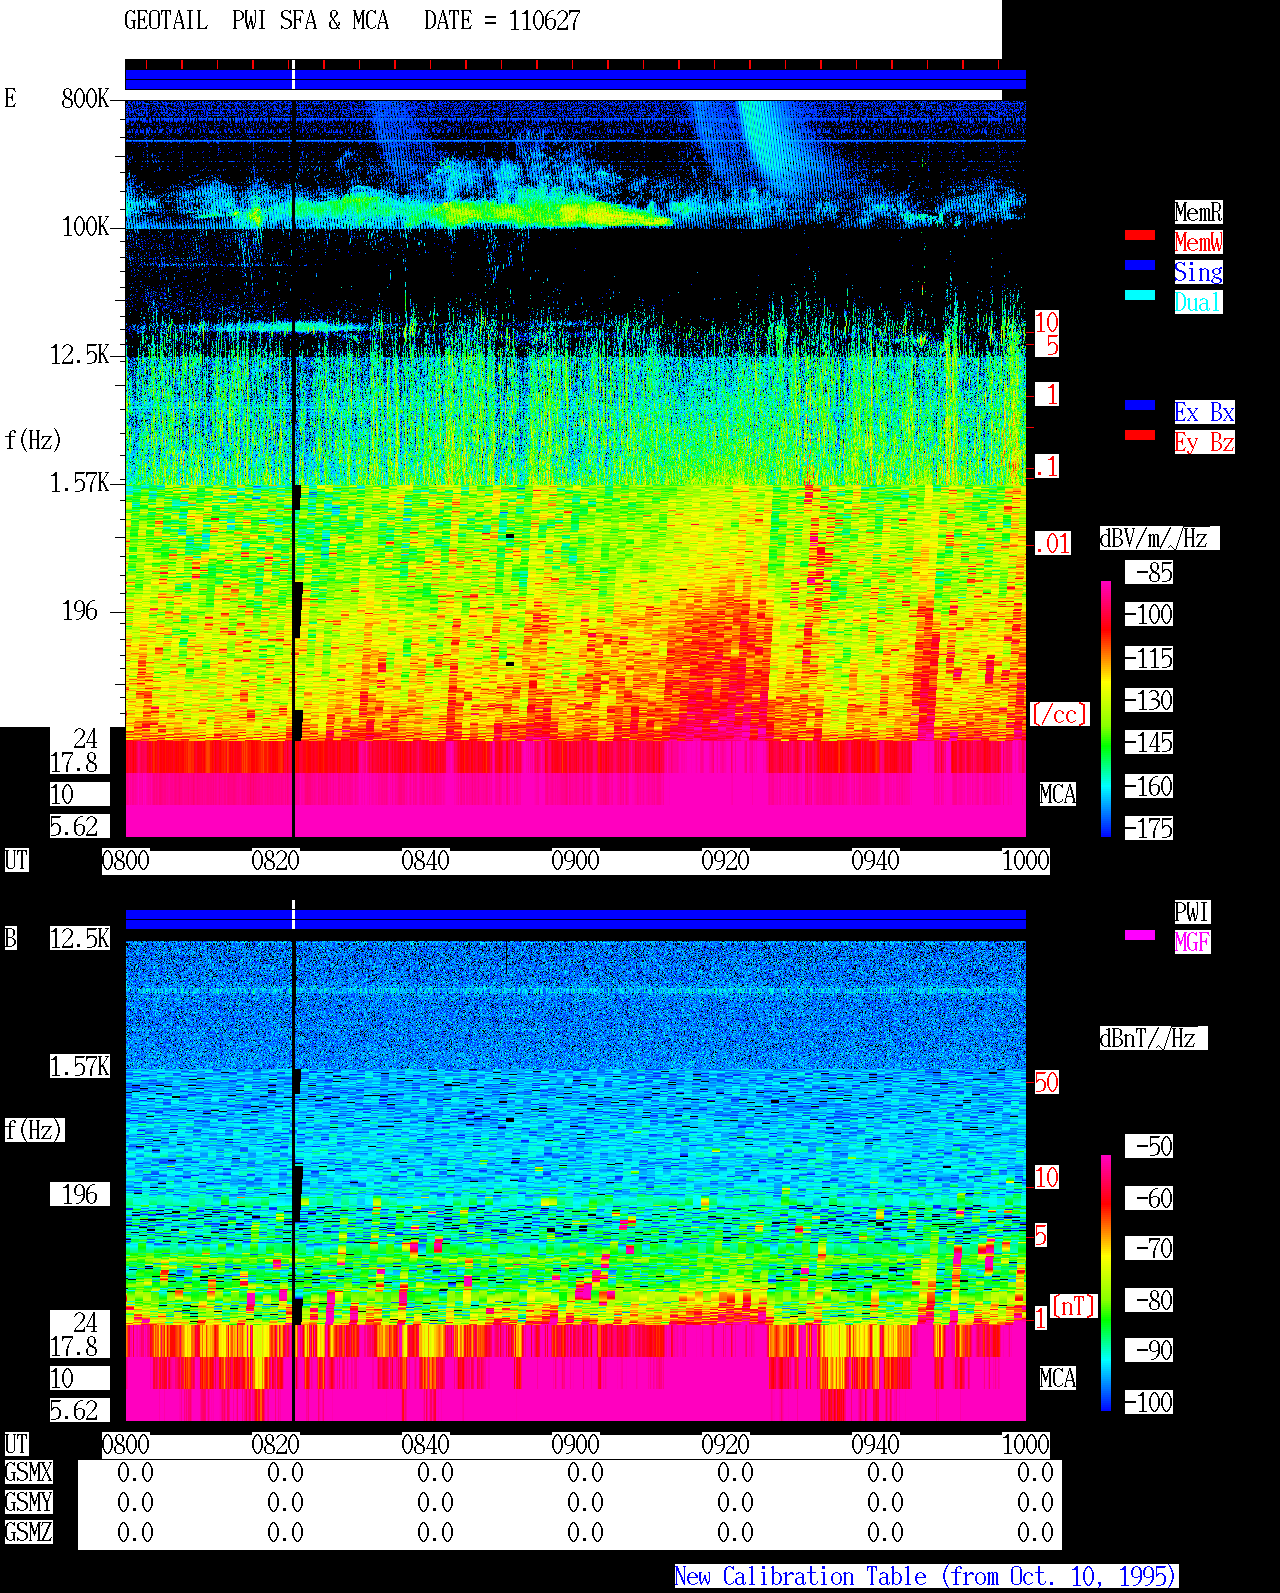The image size is (1280, 1593).
Task: Click the -85 color scale value
Action: (x=1149, y=572)
